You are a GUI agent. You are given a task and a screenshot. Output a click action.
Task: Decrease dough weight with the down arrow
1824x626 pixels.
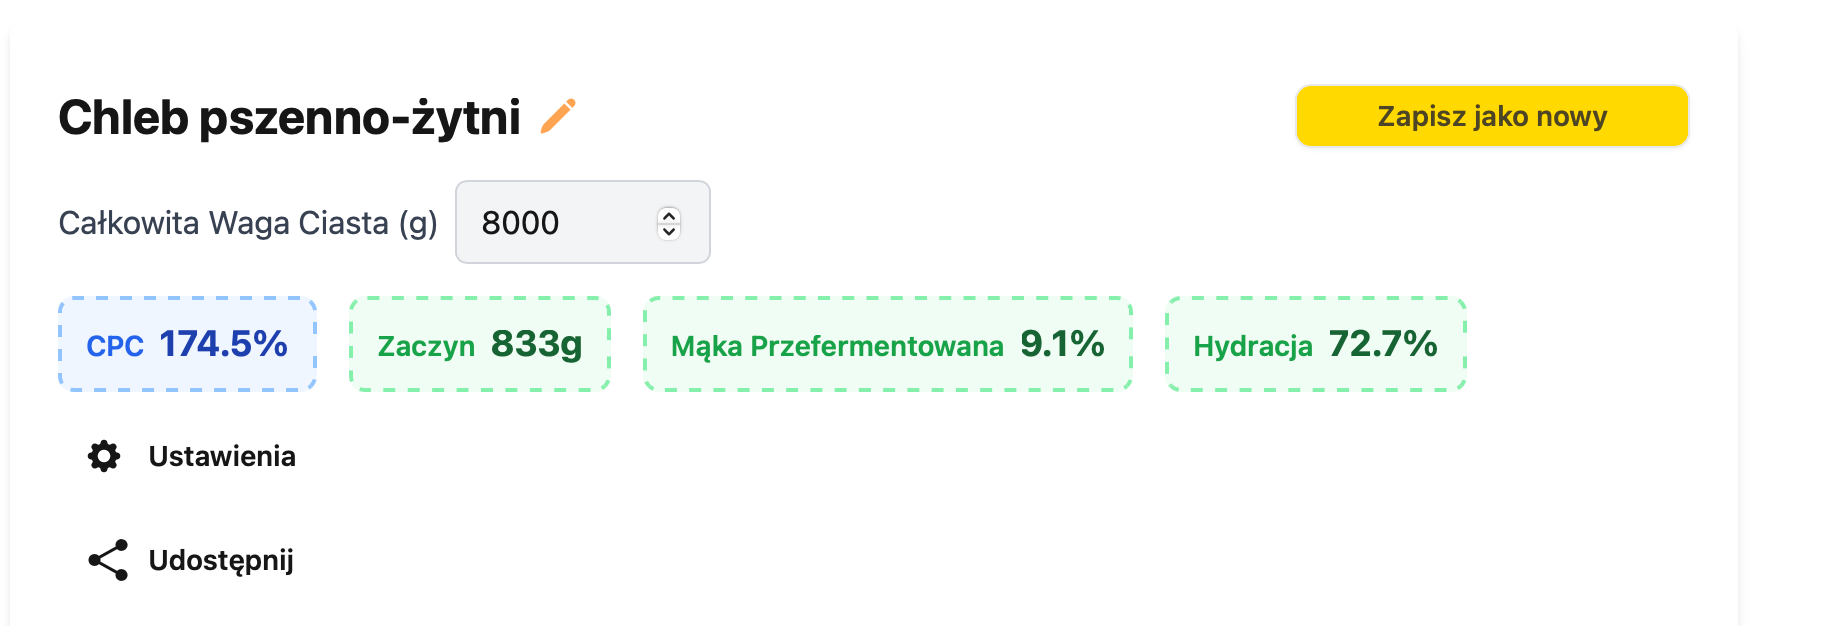click(x=669, y=231)
